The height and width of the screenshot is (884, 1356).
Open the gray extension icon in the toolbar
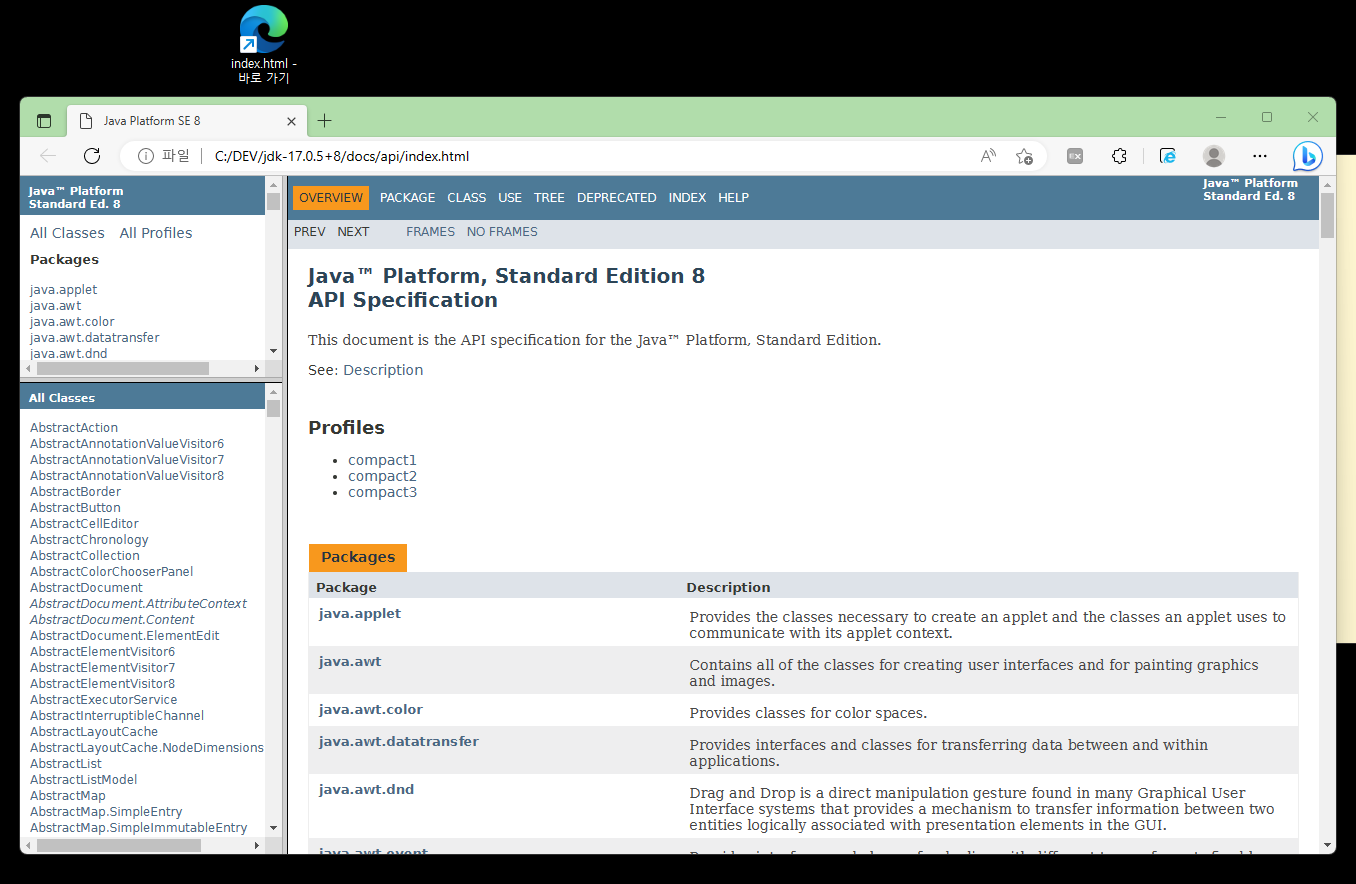[x=1075, y=156]
